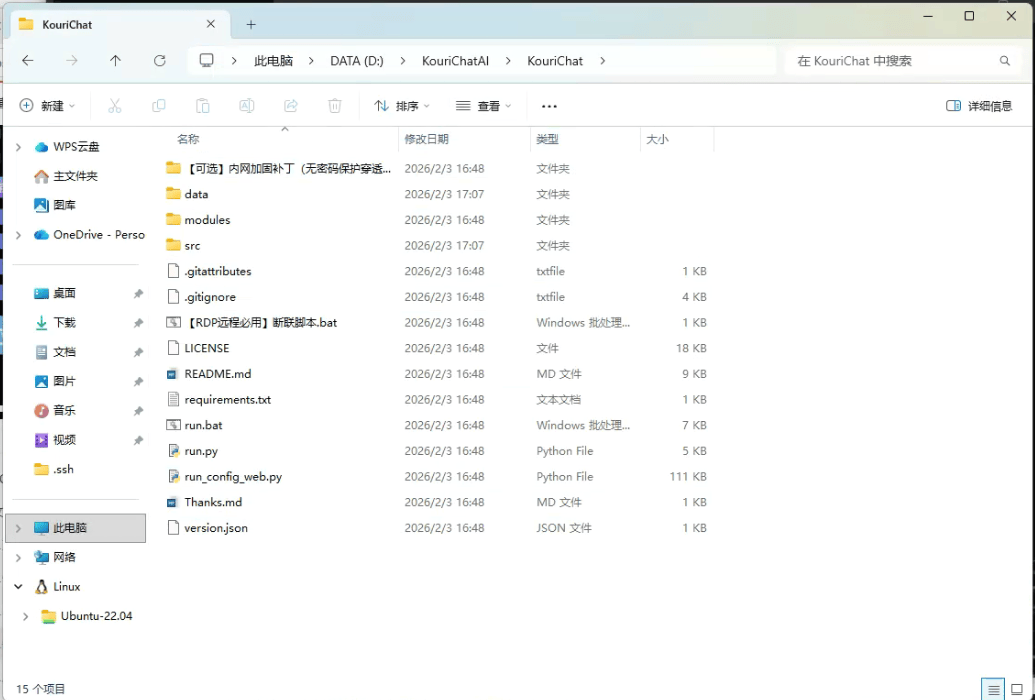
Task: Open the three-dot more options menu
Action: click(549, 106)
